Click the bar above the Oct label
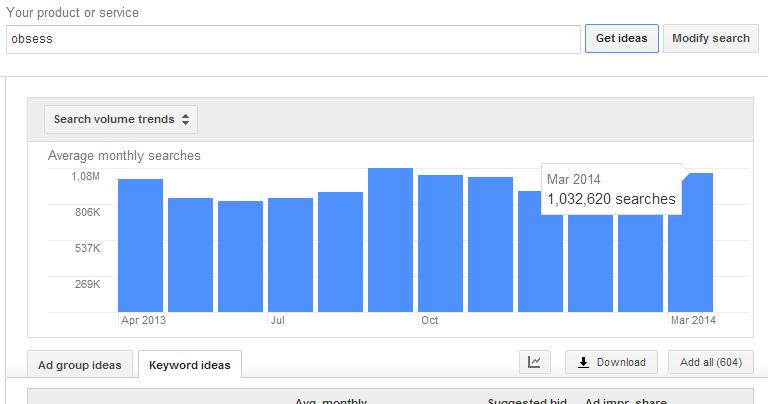 coord(440,243)
